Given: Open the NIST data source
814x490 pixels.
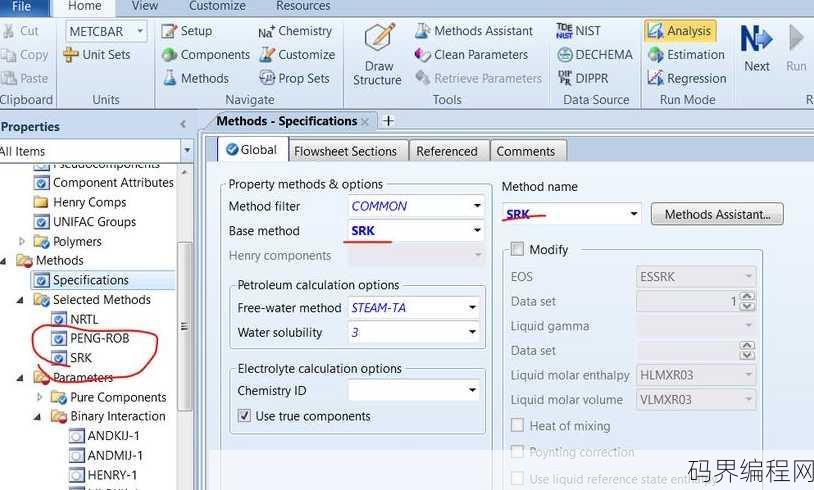Looking at the screenshot, I should point(578,31).
